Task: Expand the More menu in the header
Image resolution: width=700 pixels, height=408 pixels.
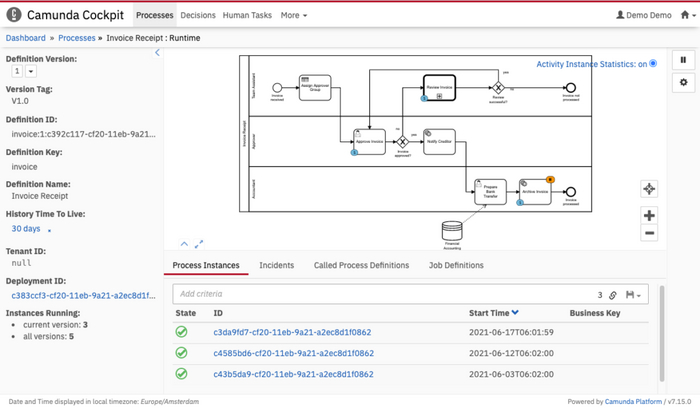Action: [293, 16]
